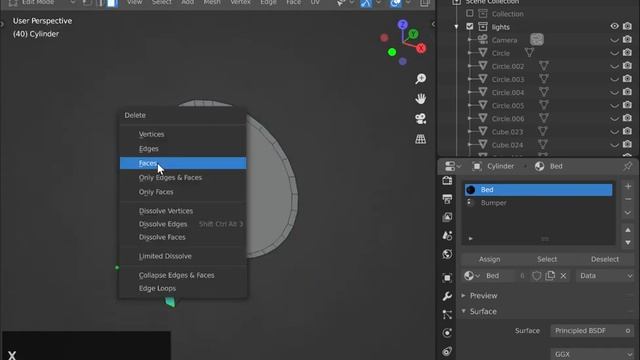Toggle render visibility of Circle.002
The height and width of the screenshot is (360, 640).
click(627, 66)
